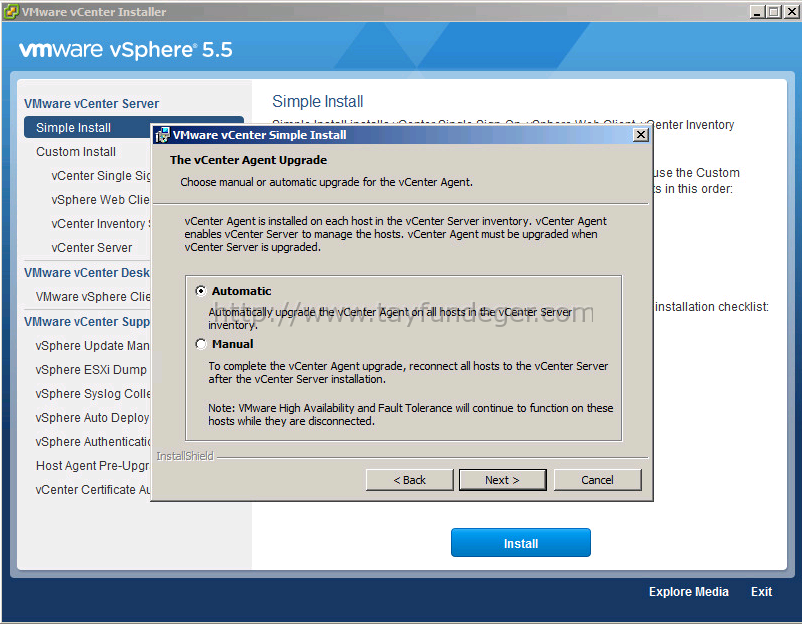Select Custom Install in the sidebar
802x624 pixels.
[x=76, y=151]
